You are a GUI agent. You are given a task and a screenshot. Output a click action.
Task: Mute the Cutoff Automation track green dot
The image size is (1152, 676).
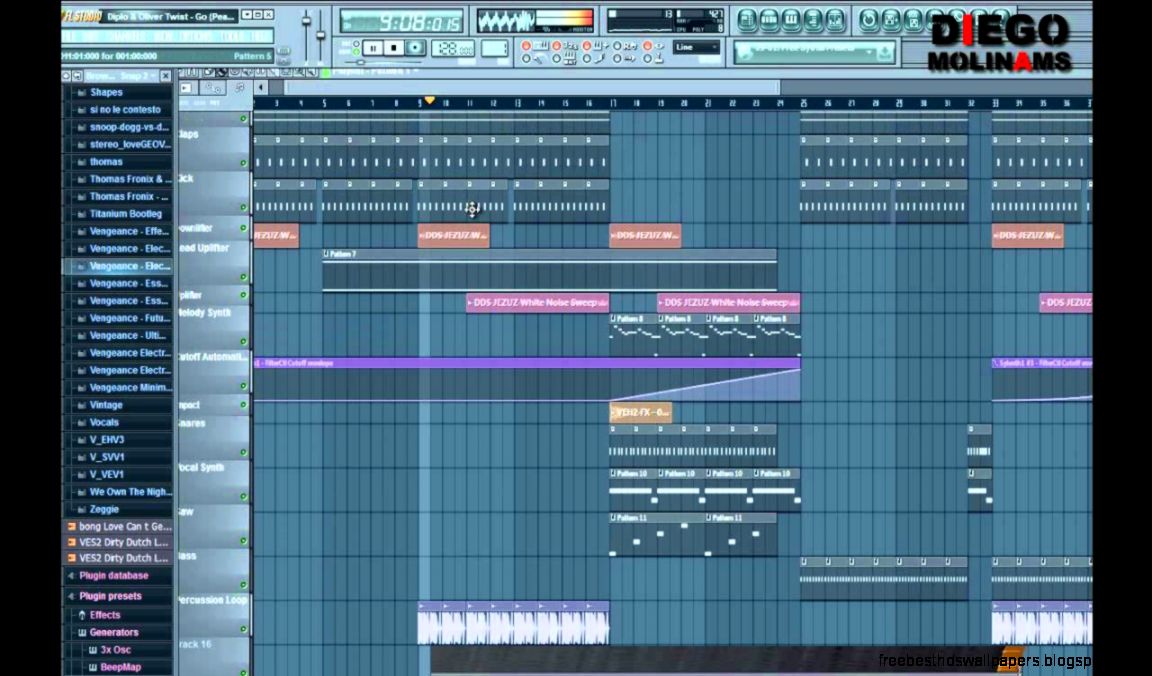(x=243, y=386)
